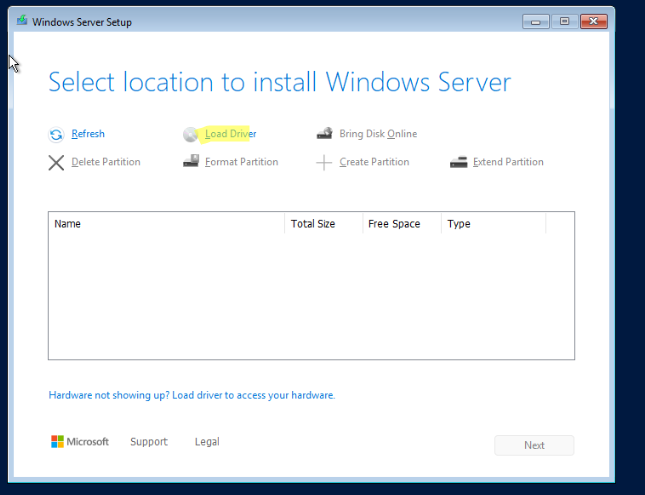Click the Type column header
The image size is (645, 495).
pos(459,224)
